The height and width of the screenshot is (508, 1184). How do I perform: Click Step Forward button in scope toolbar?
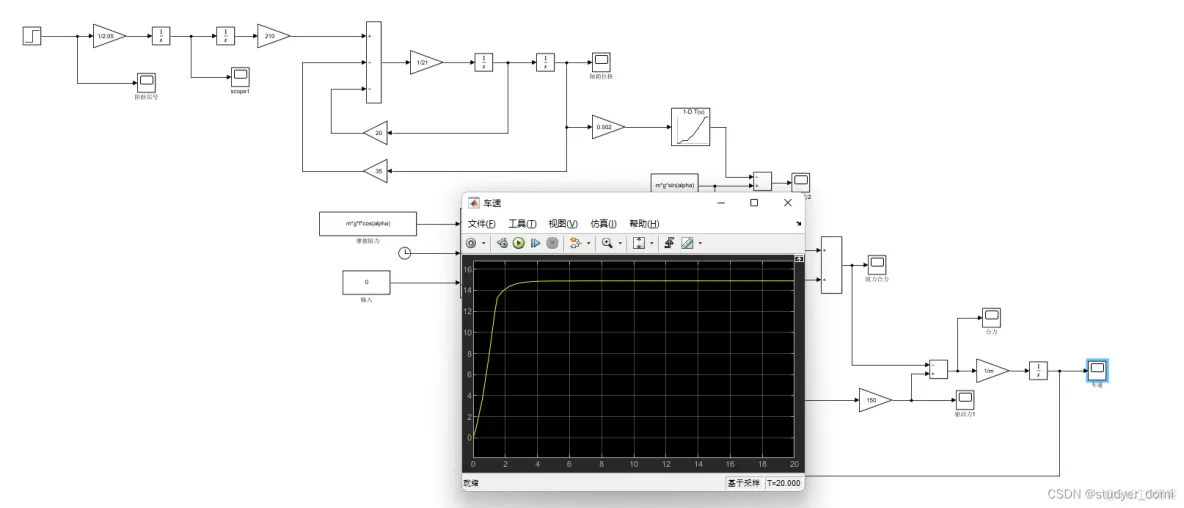[x=535, y=243]
